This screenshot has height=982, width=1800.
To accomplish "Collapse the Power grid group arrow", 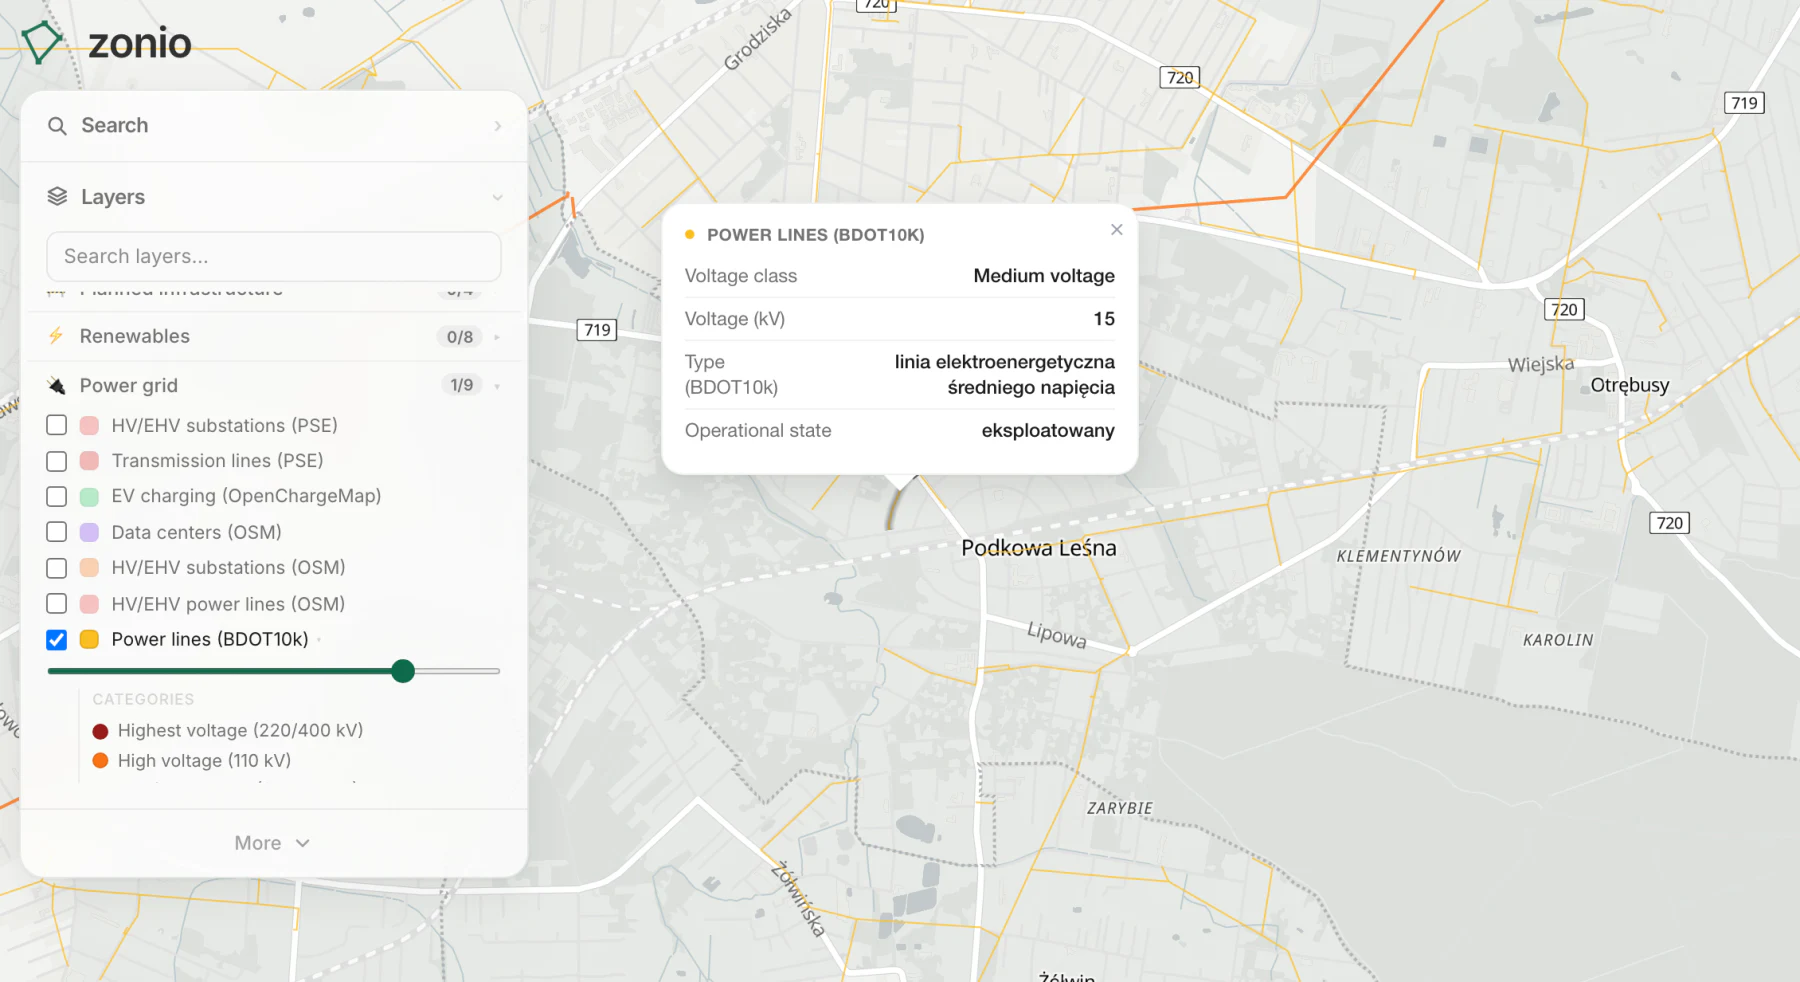I will (497, 386).
